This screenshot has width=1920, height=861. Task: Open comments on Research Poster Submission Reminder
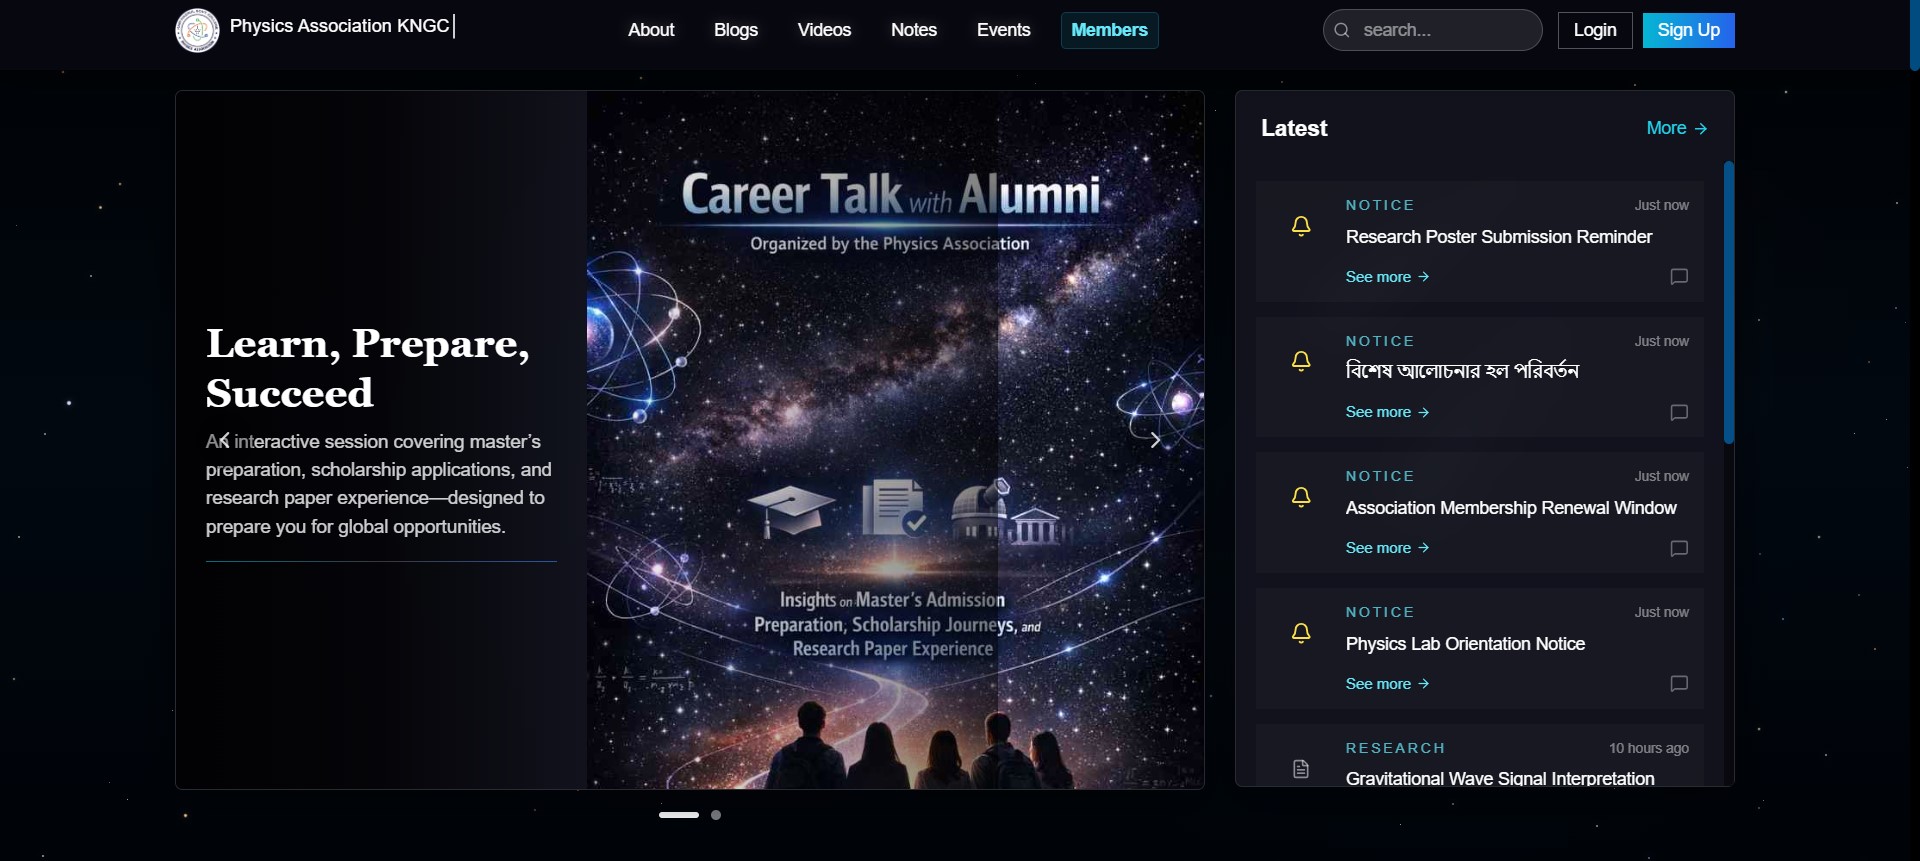(x=1679, y=277)
